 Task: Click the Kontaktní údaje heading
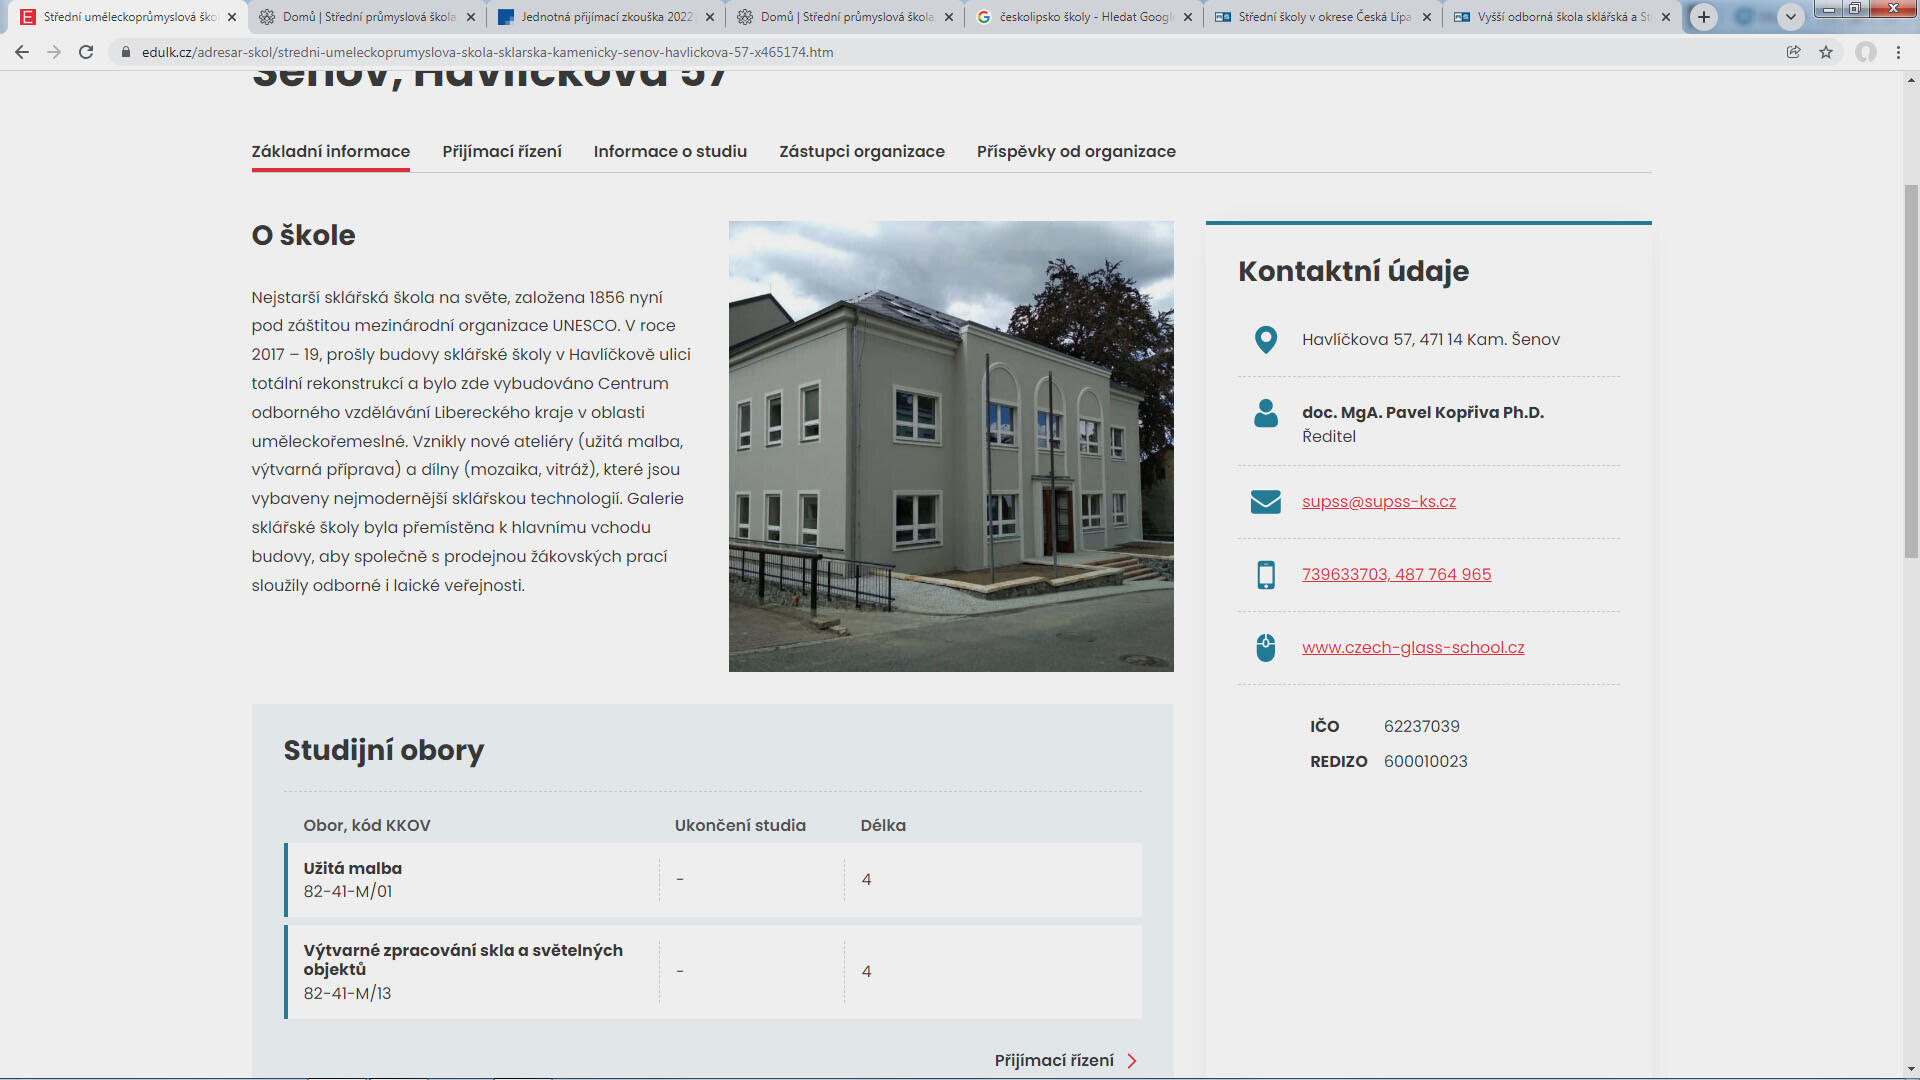1354,271
